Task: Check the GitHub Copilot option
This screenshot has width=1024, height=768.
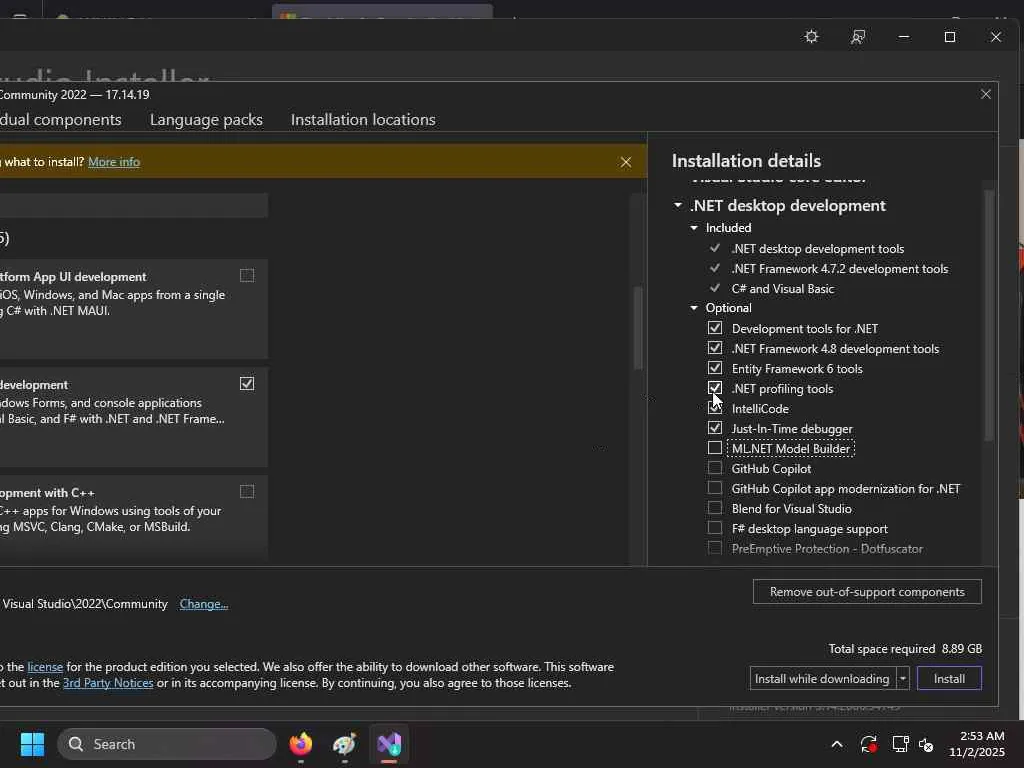Action: coord(715,468)
